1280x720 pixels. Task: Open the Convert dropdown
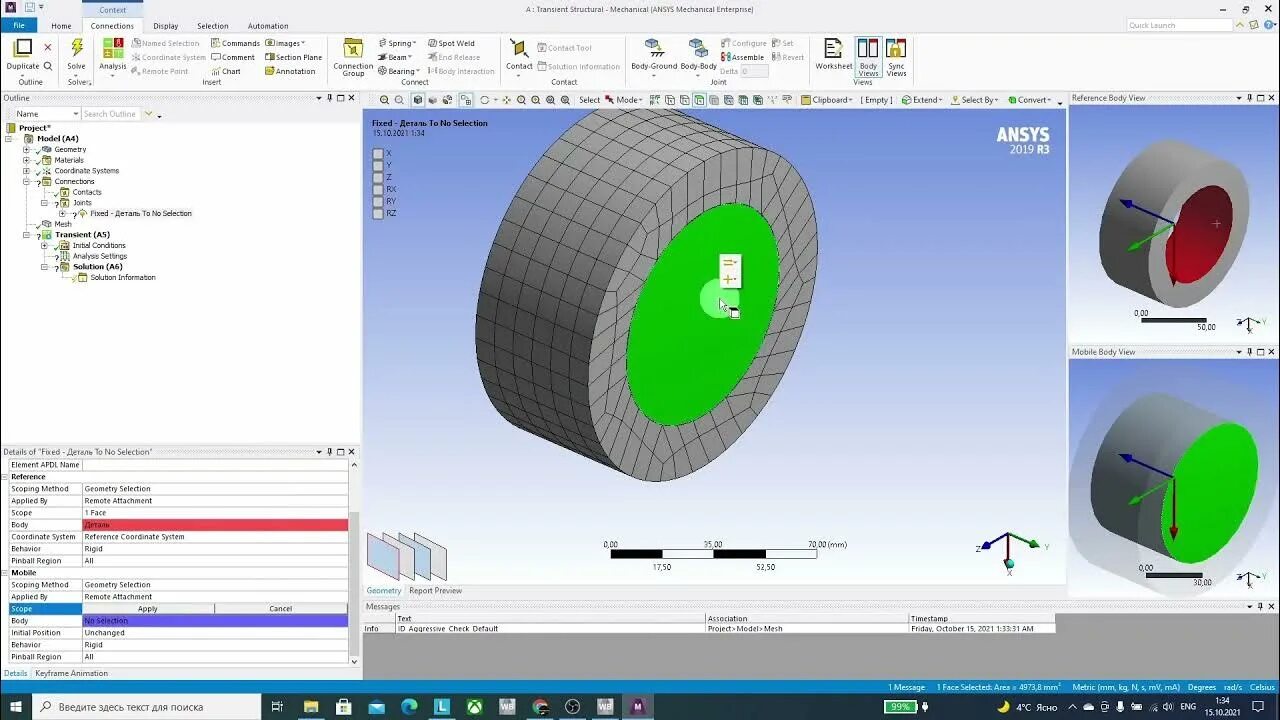pos(1030,100)
